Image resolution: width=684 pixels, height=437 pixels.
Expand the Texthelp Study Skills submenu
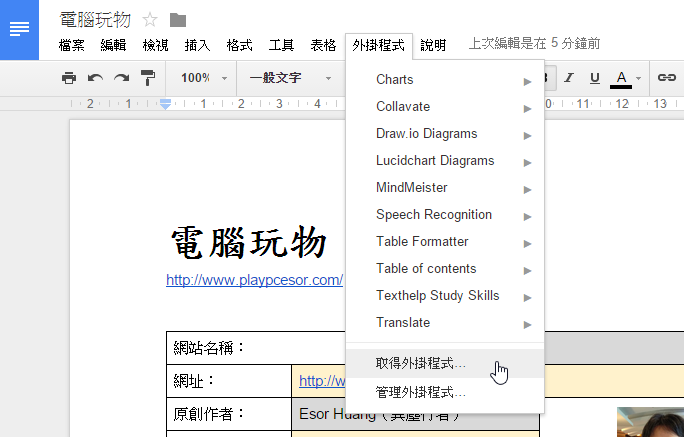[x=445, y=296]
